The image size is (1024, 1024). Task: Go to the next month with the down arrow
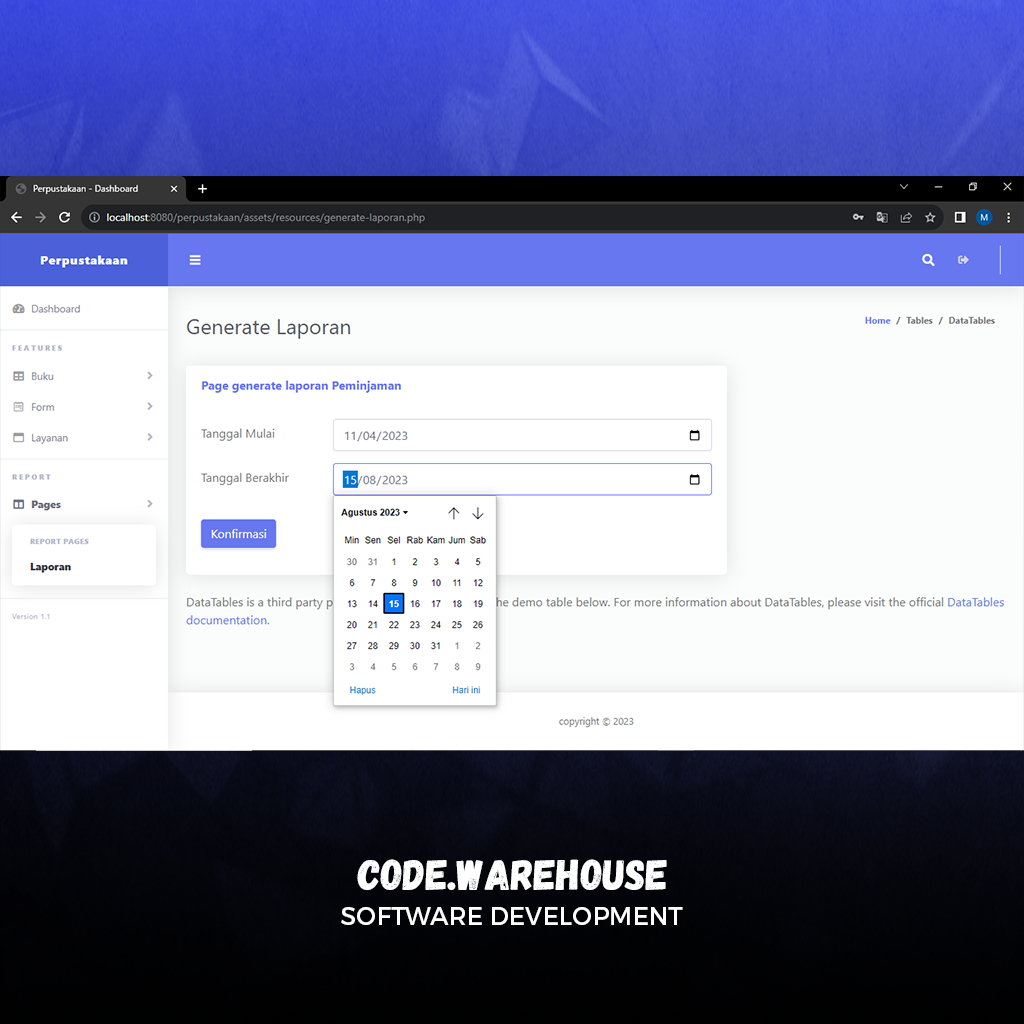(x=478, y=513)
